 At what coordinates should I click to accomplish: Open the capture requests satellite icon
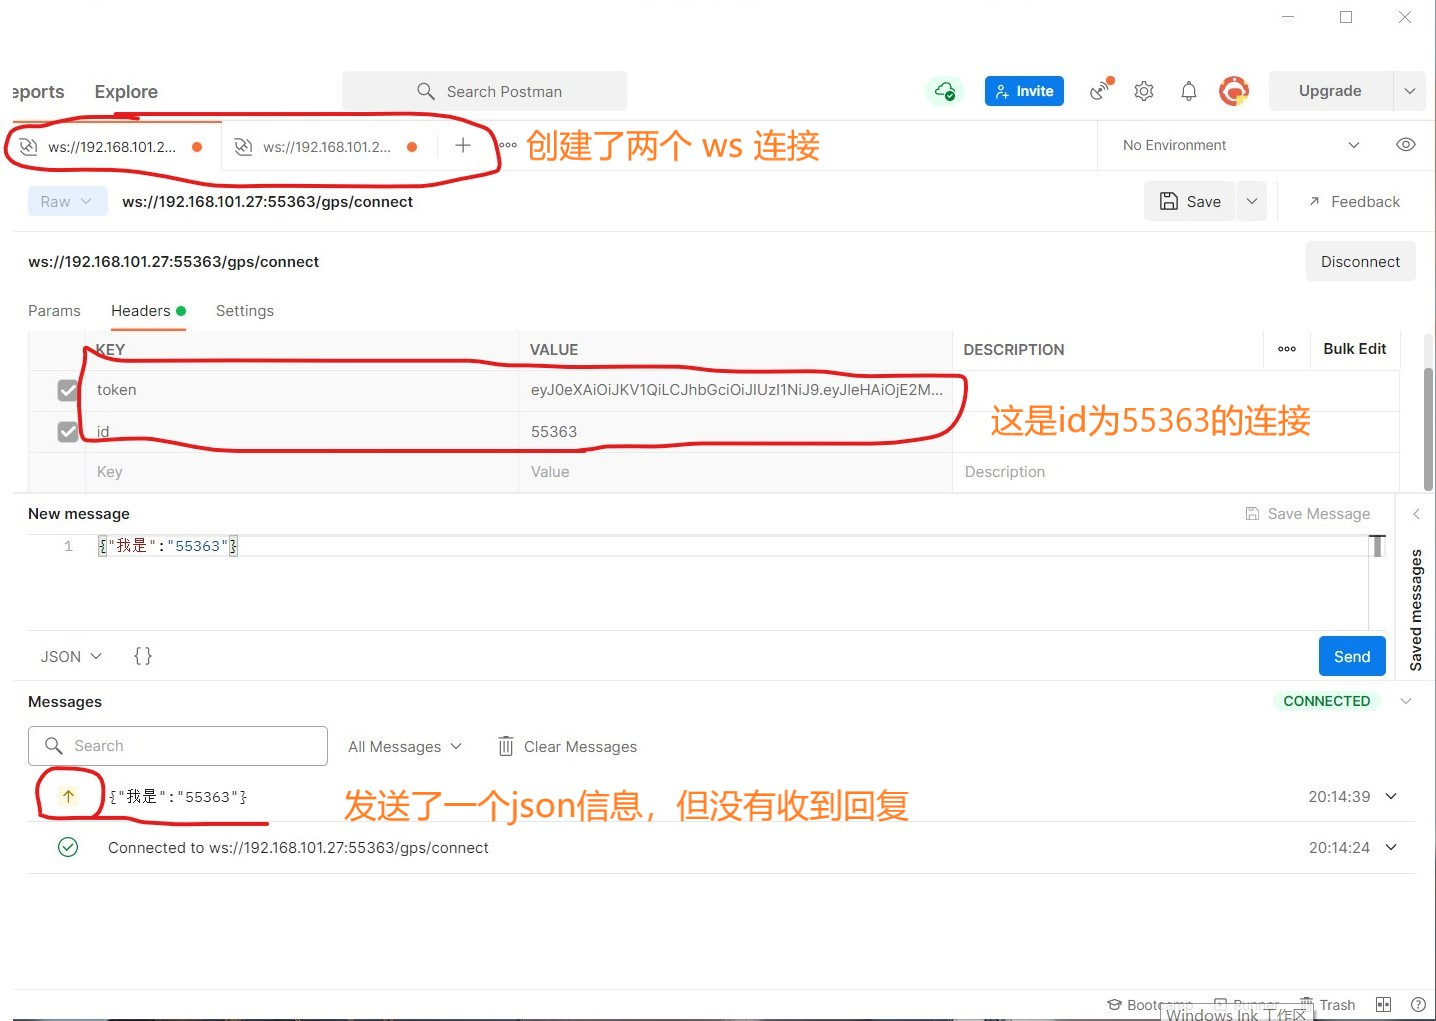[x=1101, y=90]
